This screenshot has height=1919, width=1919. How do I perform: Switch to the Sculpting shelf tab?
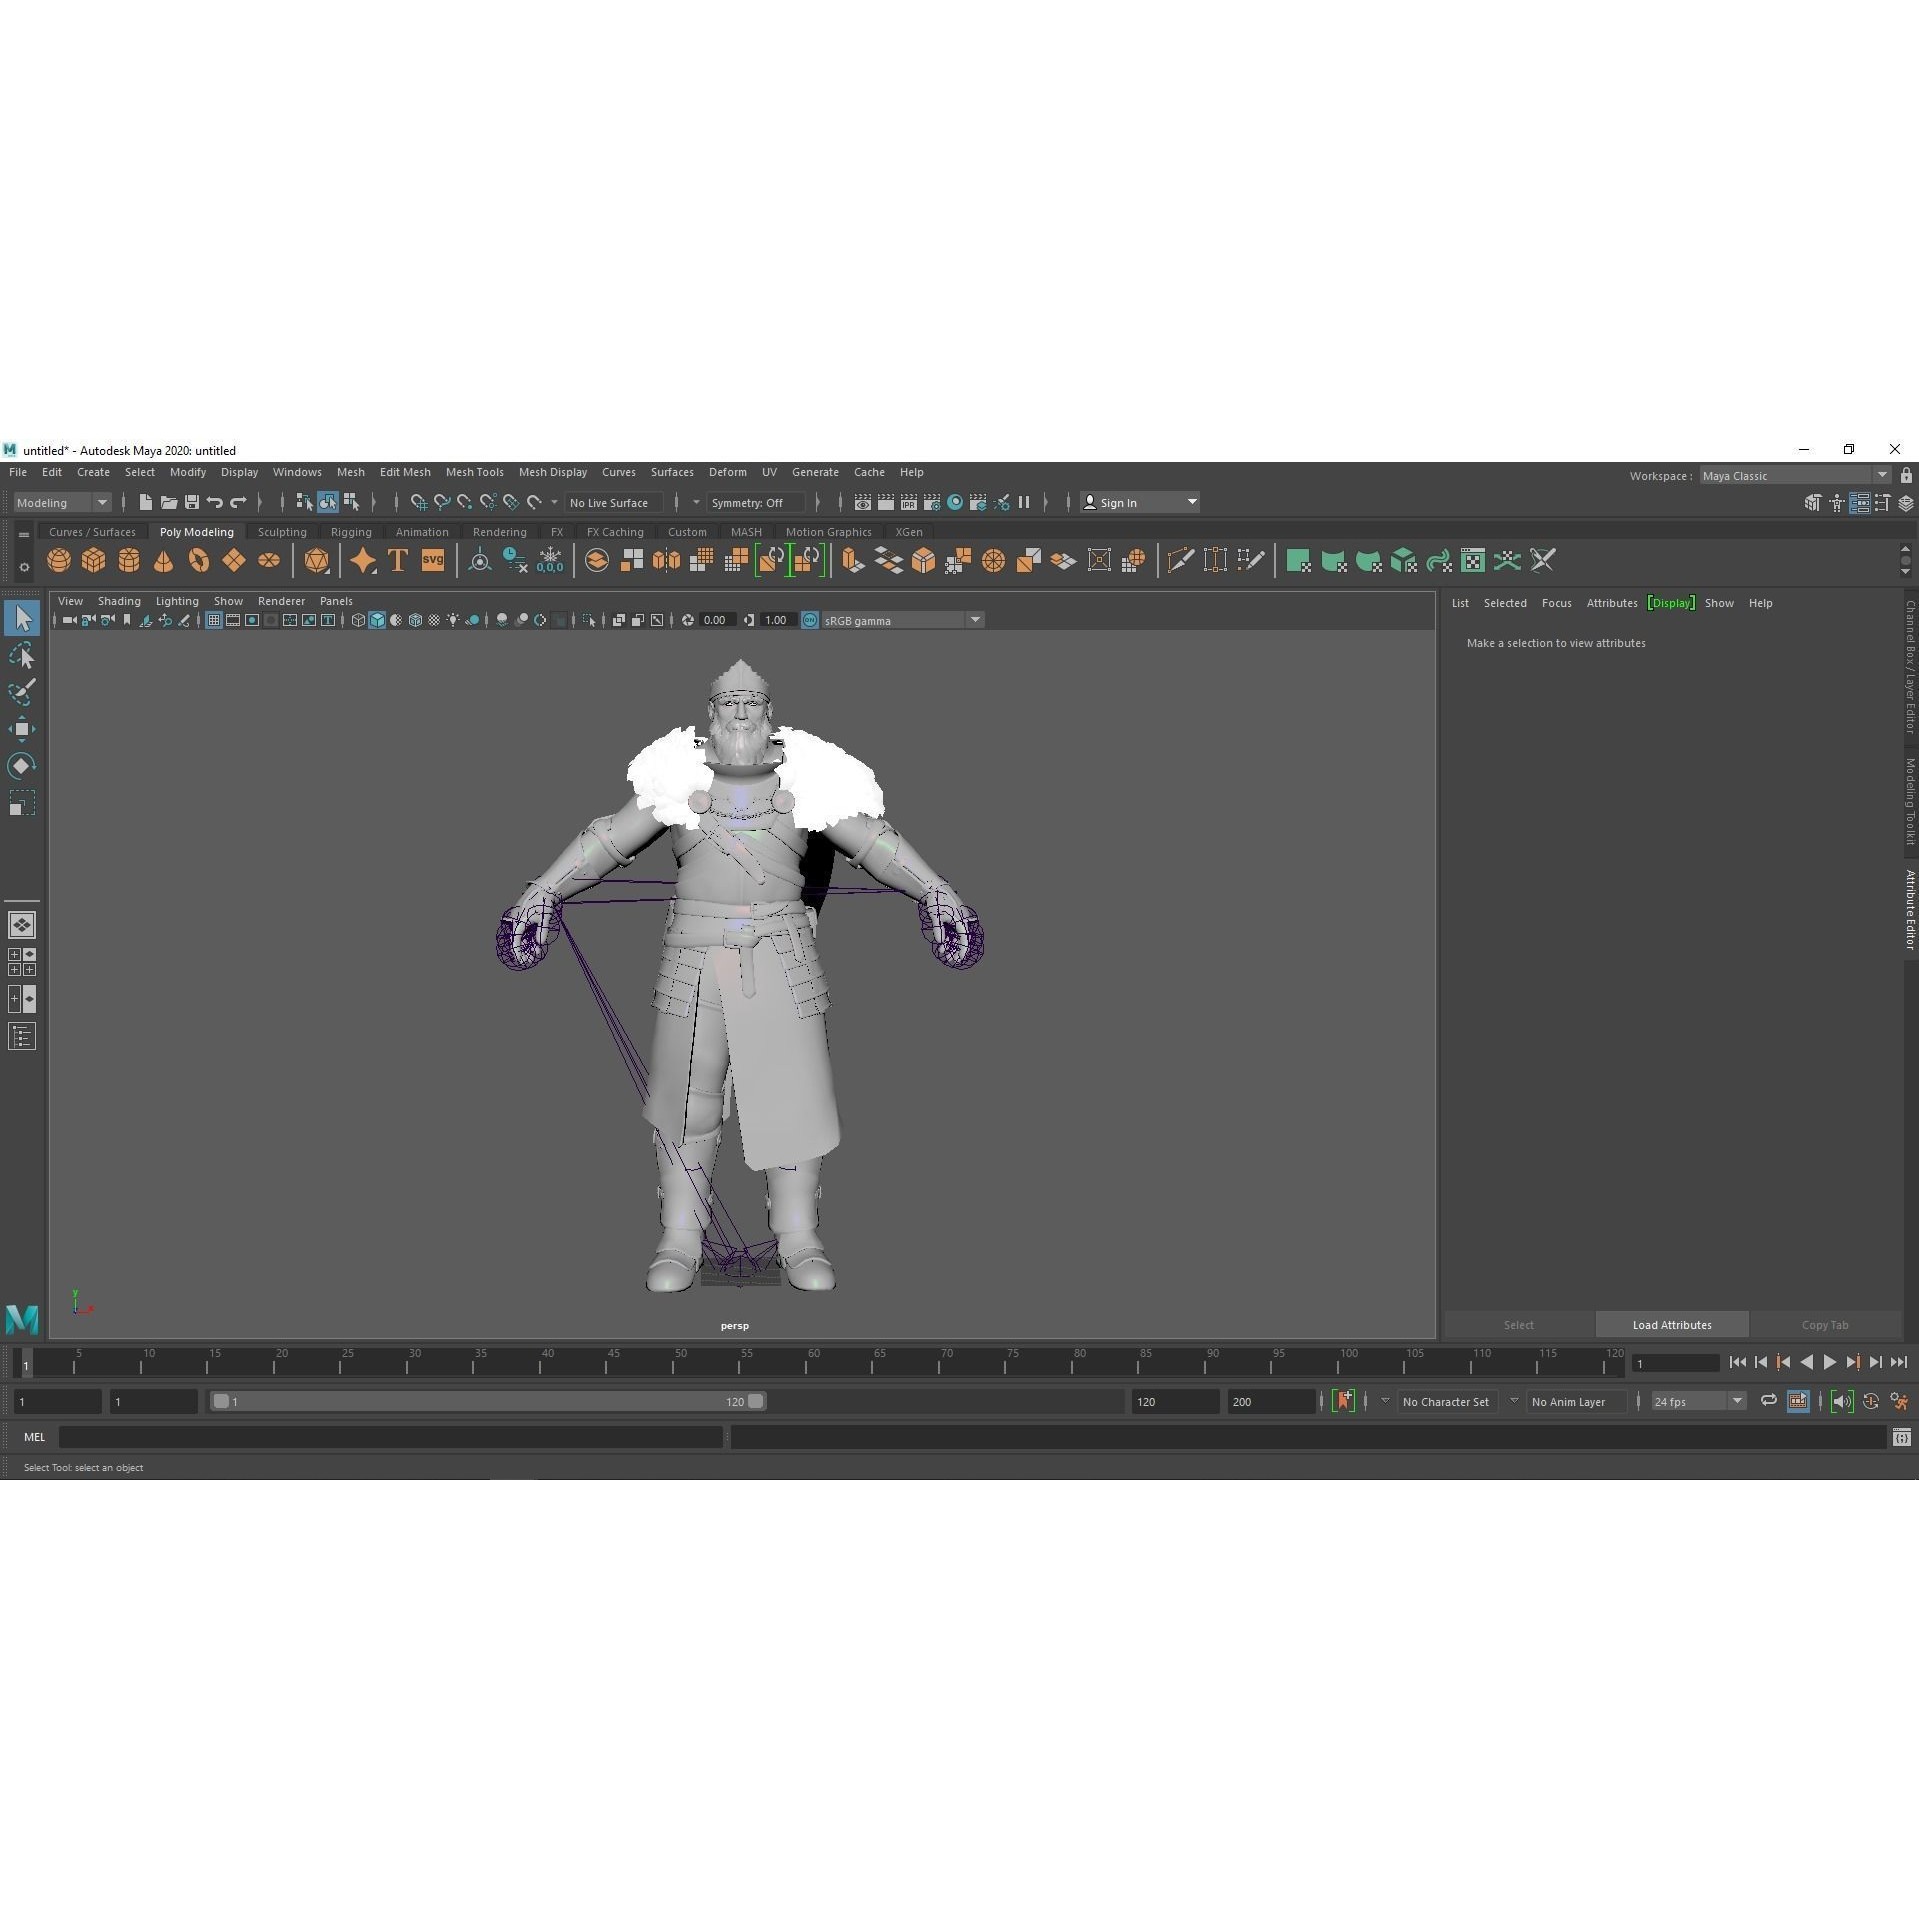click(281, 531)
